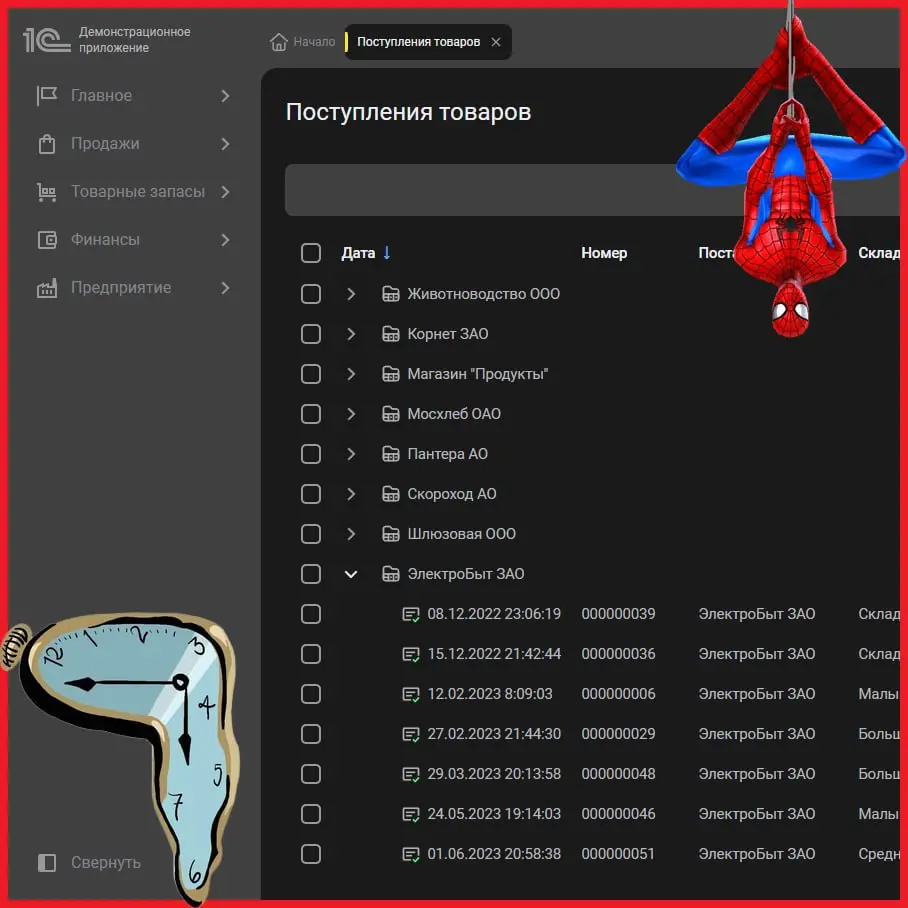Select document number 000000048
908x908 pixels.
pyautogui.click(x=618, y=774)
